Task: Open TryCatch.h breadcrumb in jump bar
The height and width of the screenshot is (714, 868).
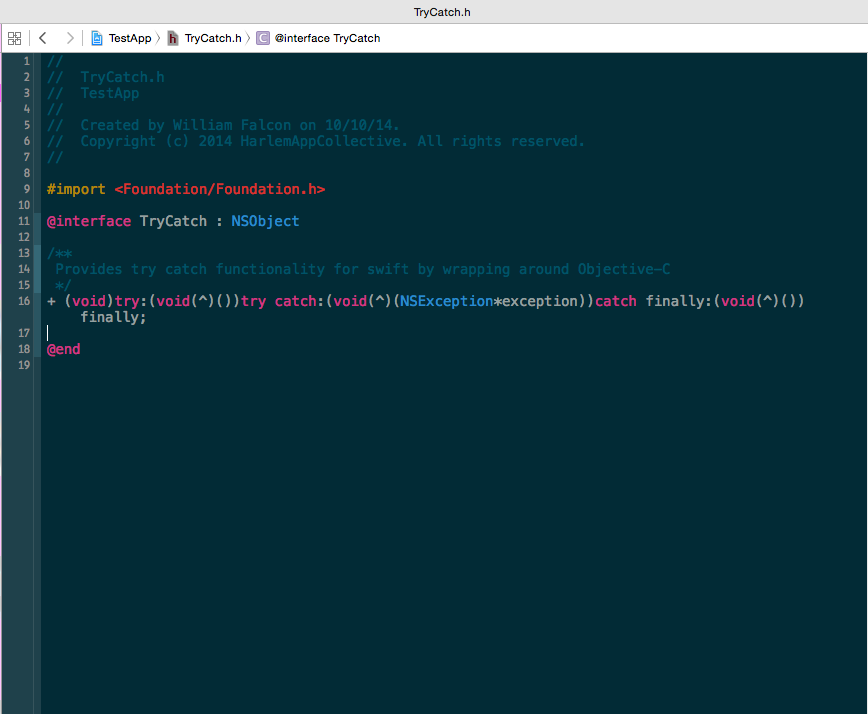Action: pos(213,38)
